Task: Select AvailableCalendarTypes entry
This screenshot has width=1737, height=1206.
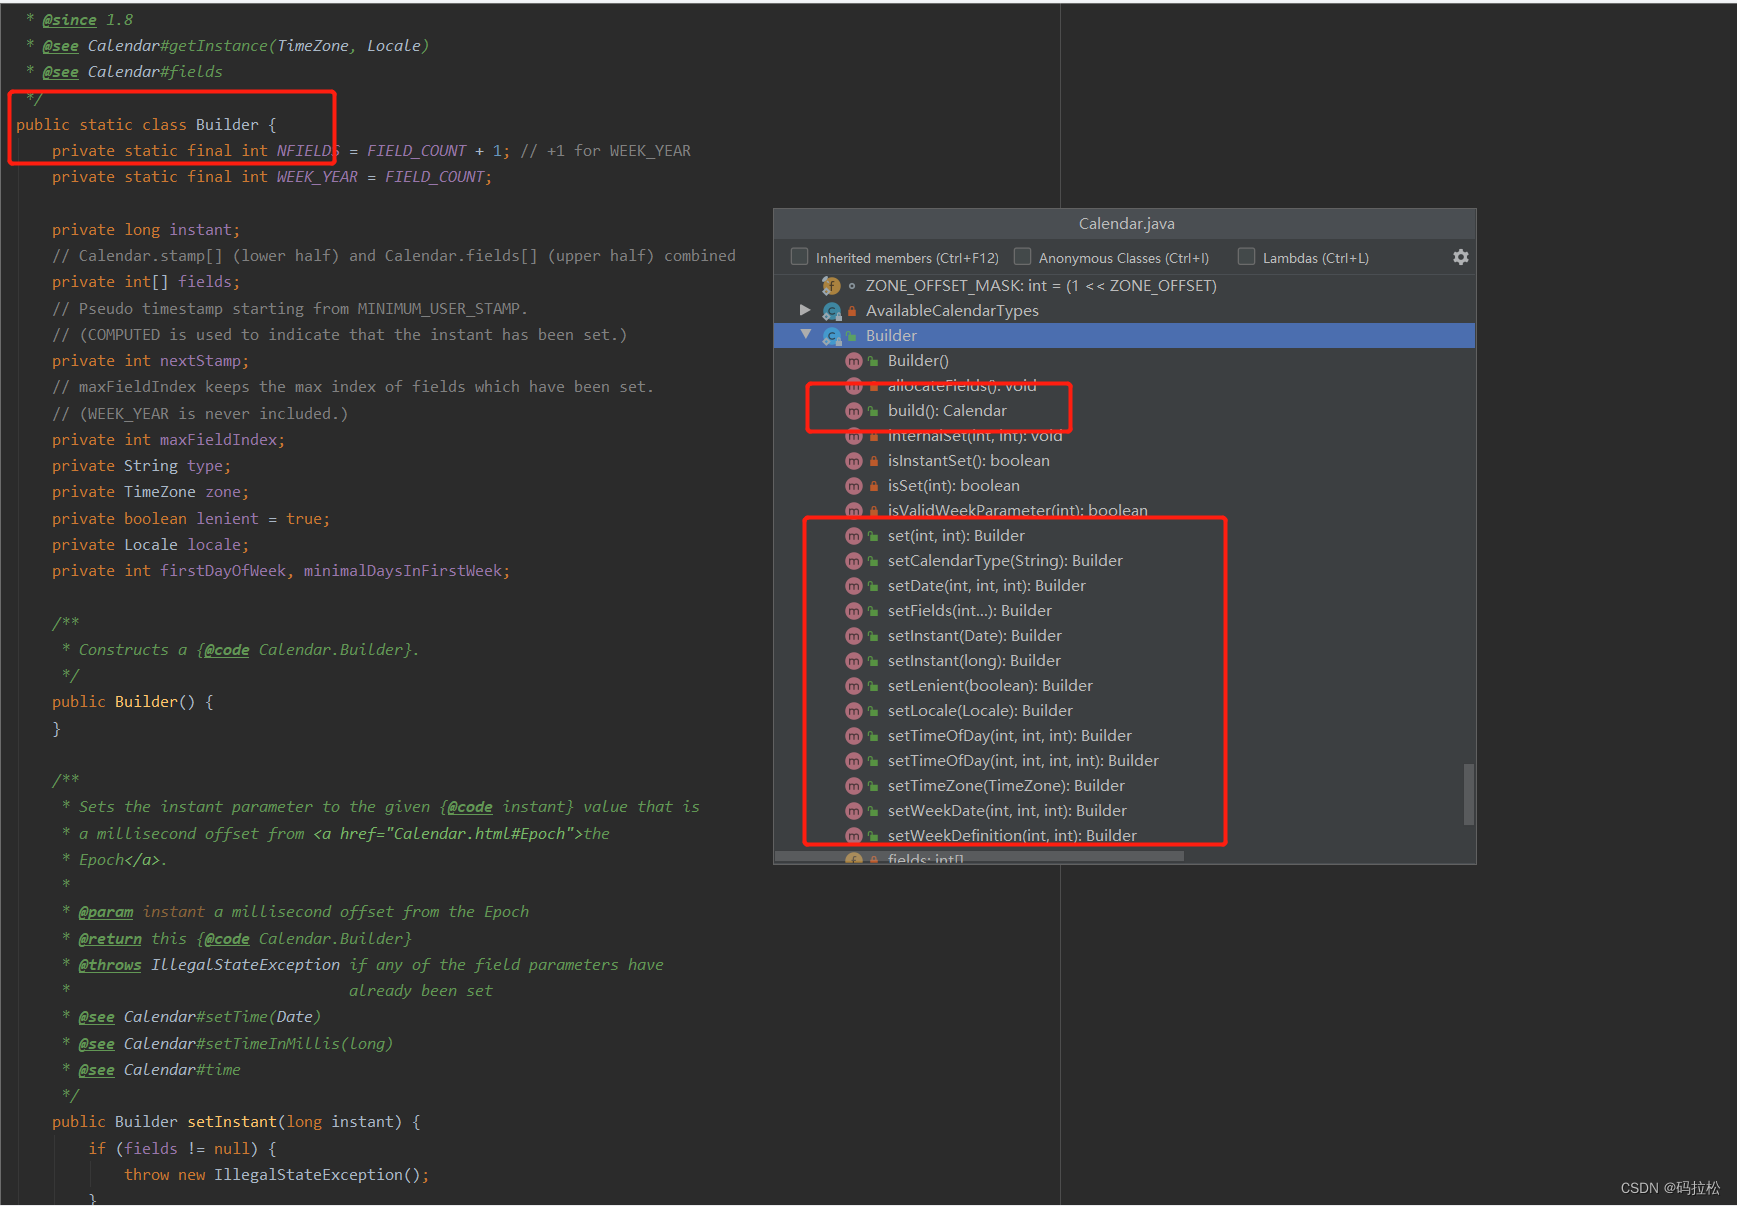Action: click(952, 311)
